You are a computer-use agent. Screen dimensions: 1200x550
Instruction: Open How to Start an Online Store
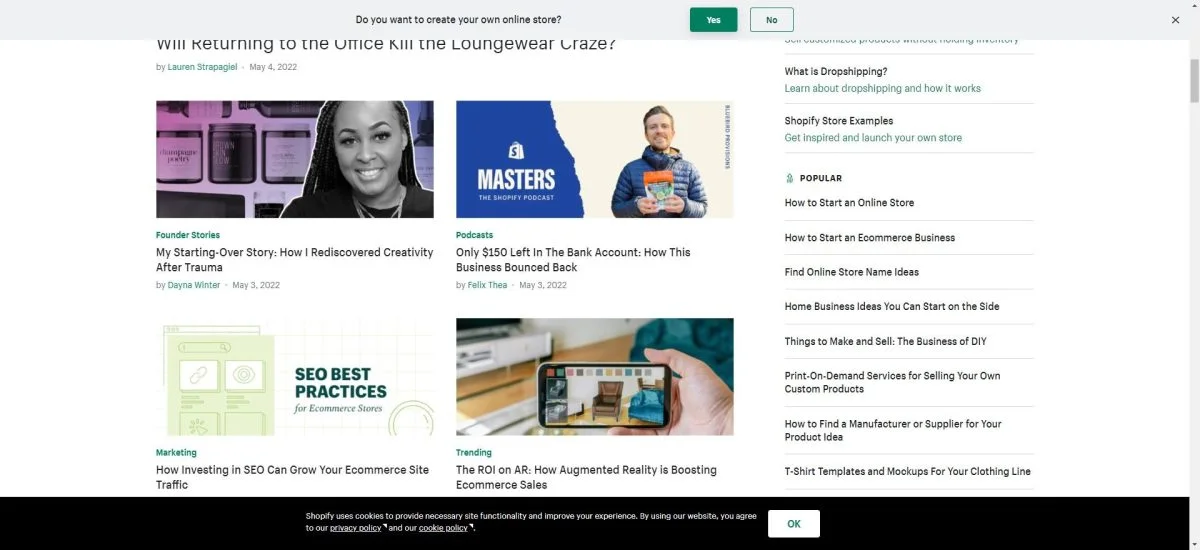click(849, 203)
